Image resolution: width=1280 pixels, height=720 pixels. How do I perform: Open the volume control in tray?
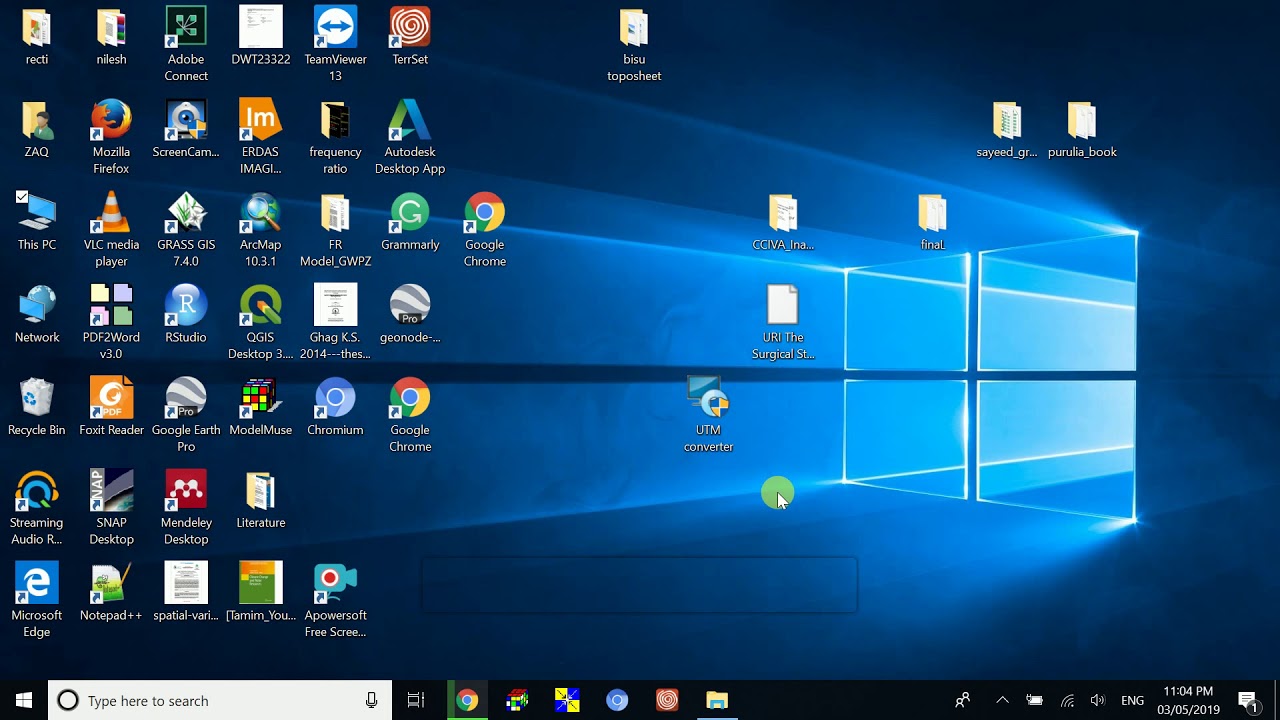(1098, 700)
